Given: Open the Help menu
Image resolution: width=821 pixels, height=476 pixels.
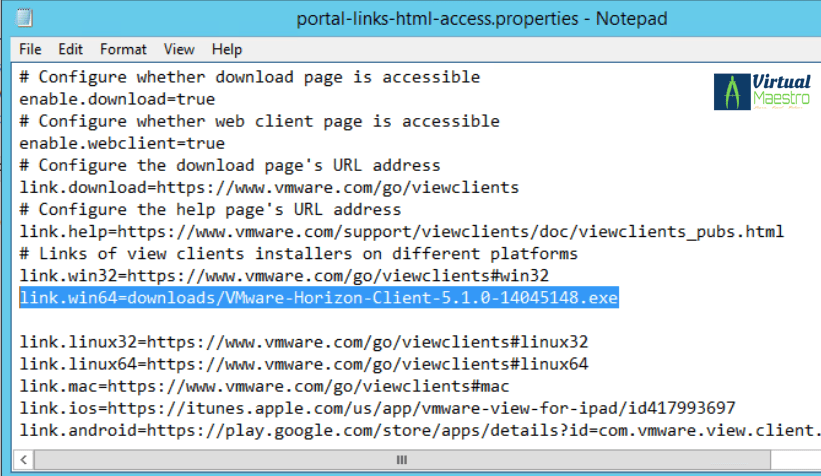Looking at the screenshot, I should tap(227, 49).
